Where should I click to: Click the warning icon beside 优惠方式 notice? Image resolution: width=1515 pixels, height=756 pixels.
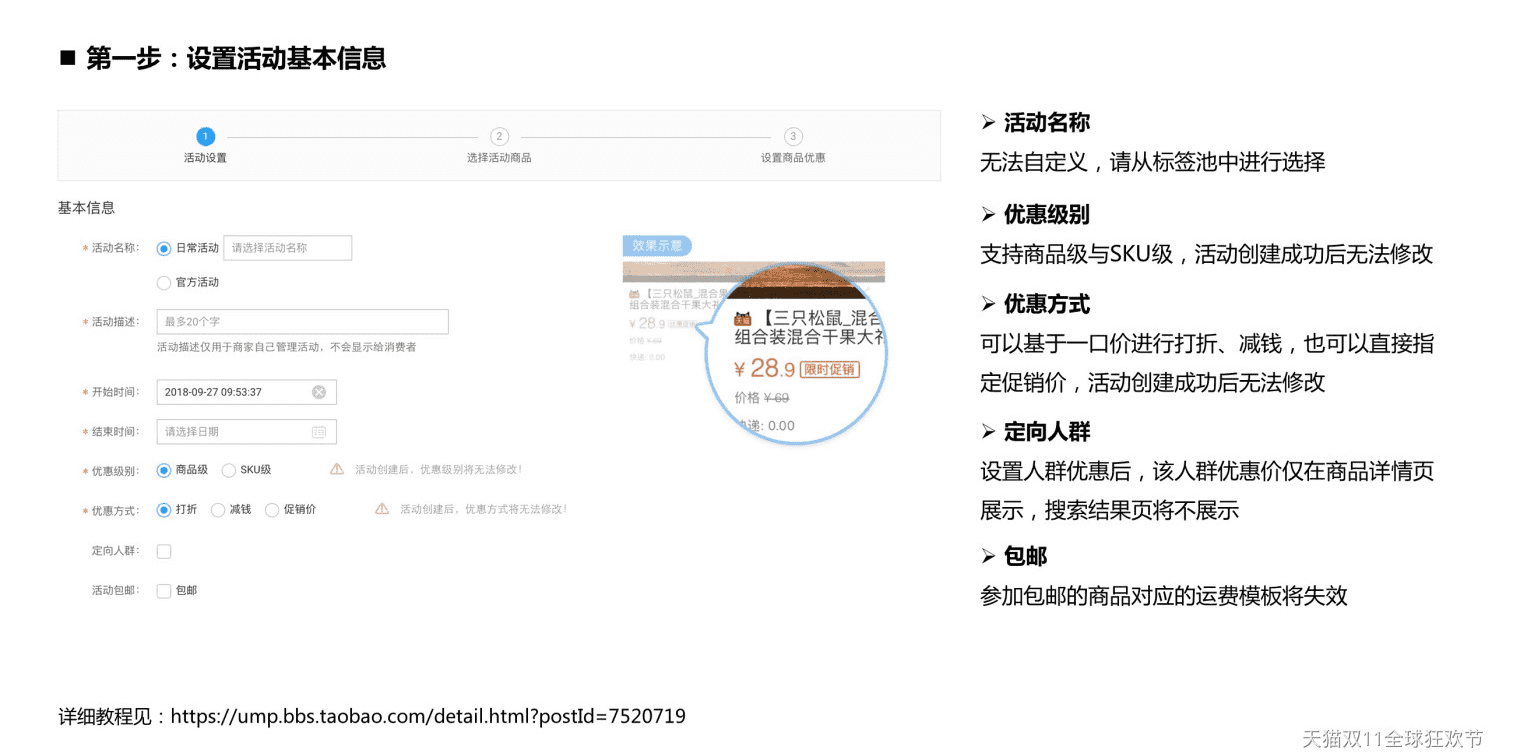tap(382, 509)
